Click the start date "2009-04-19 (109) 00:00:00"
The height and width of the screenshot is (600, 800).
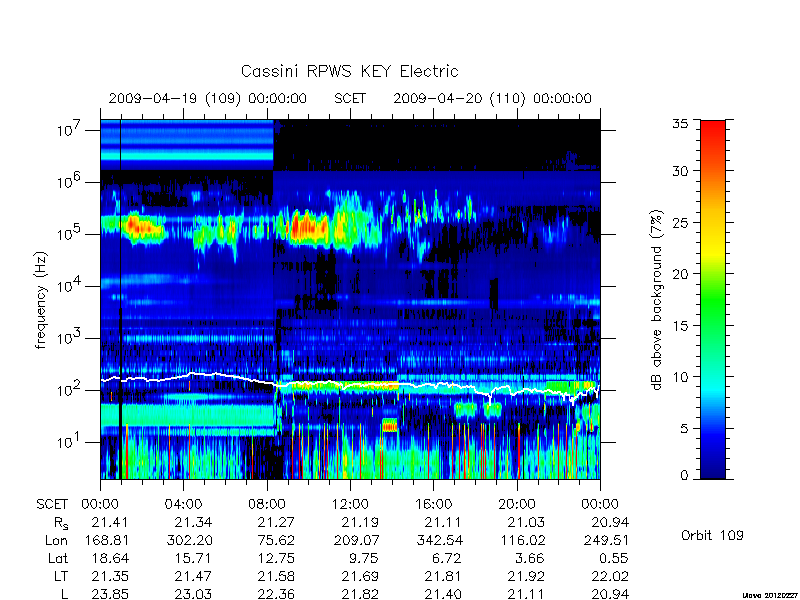pyautogui.click(x=208, y=98)
